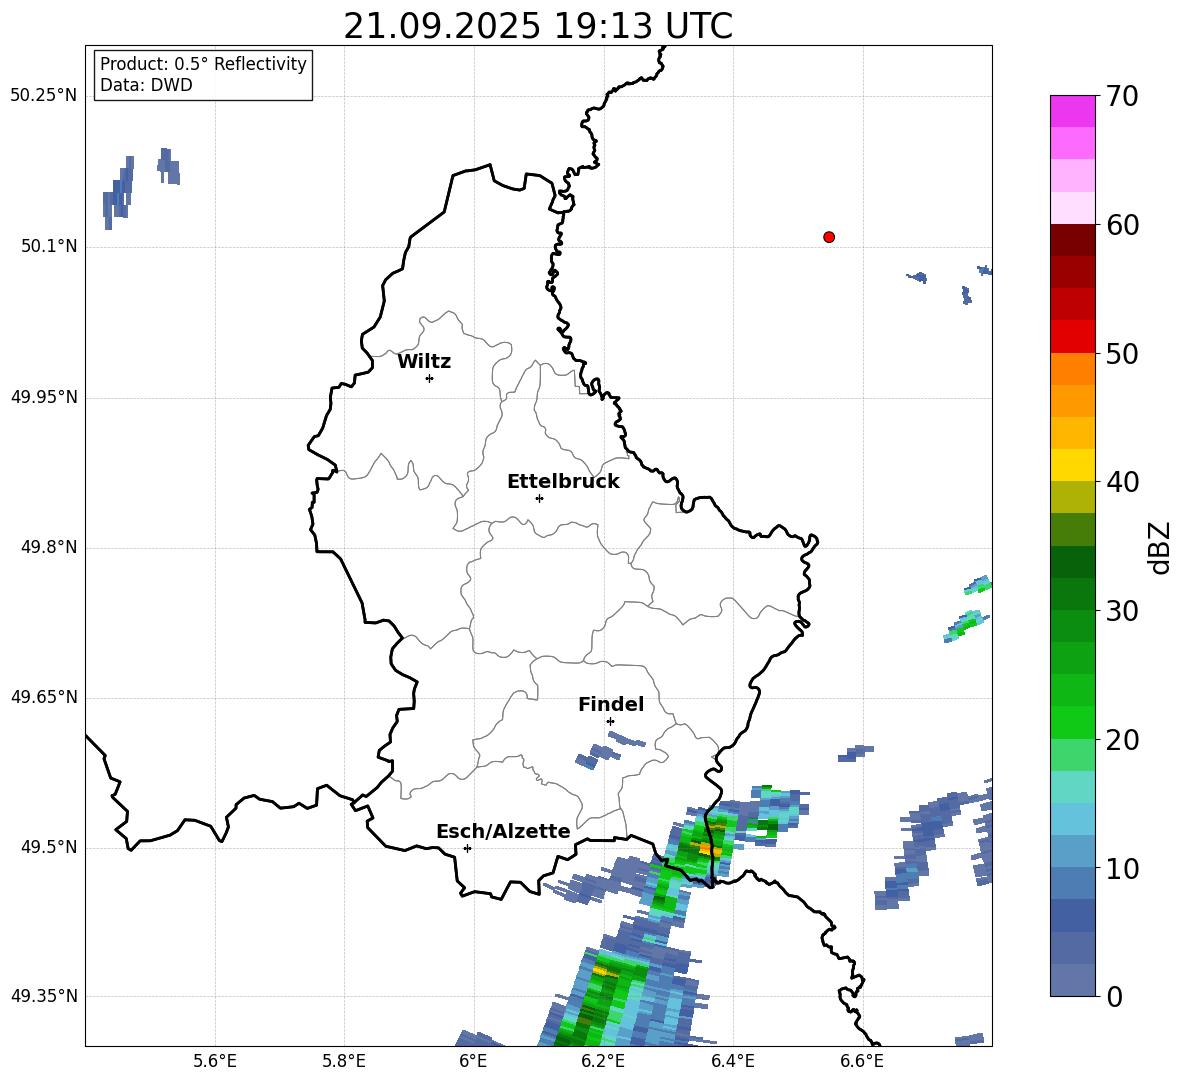Click the '50.1°N' latitude label
Screen dimensions: 1184x1081
pyautogui.click(x=49, y=247)
